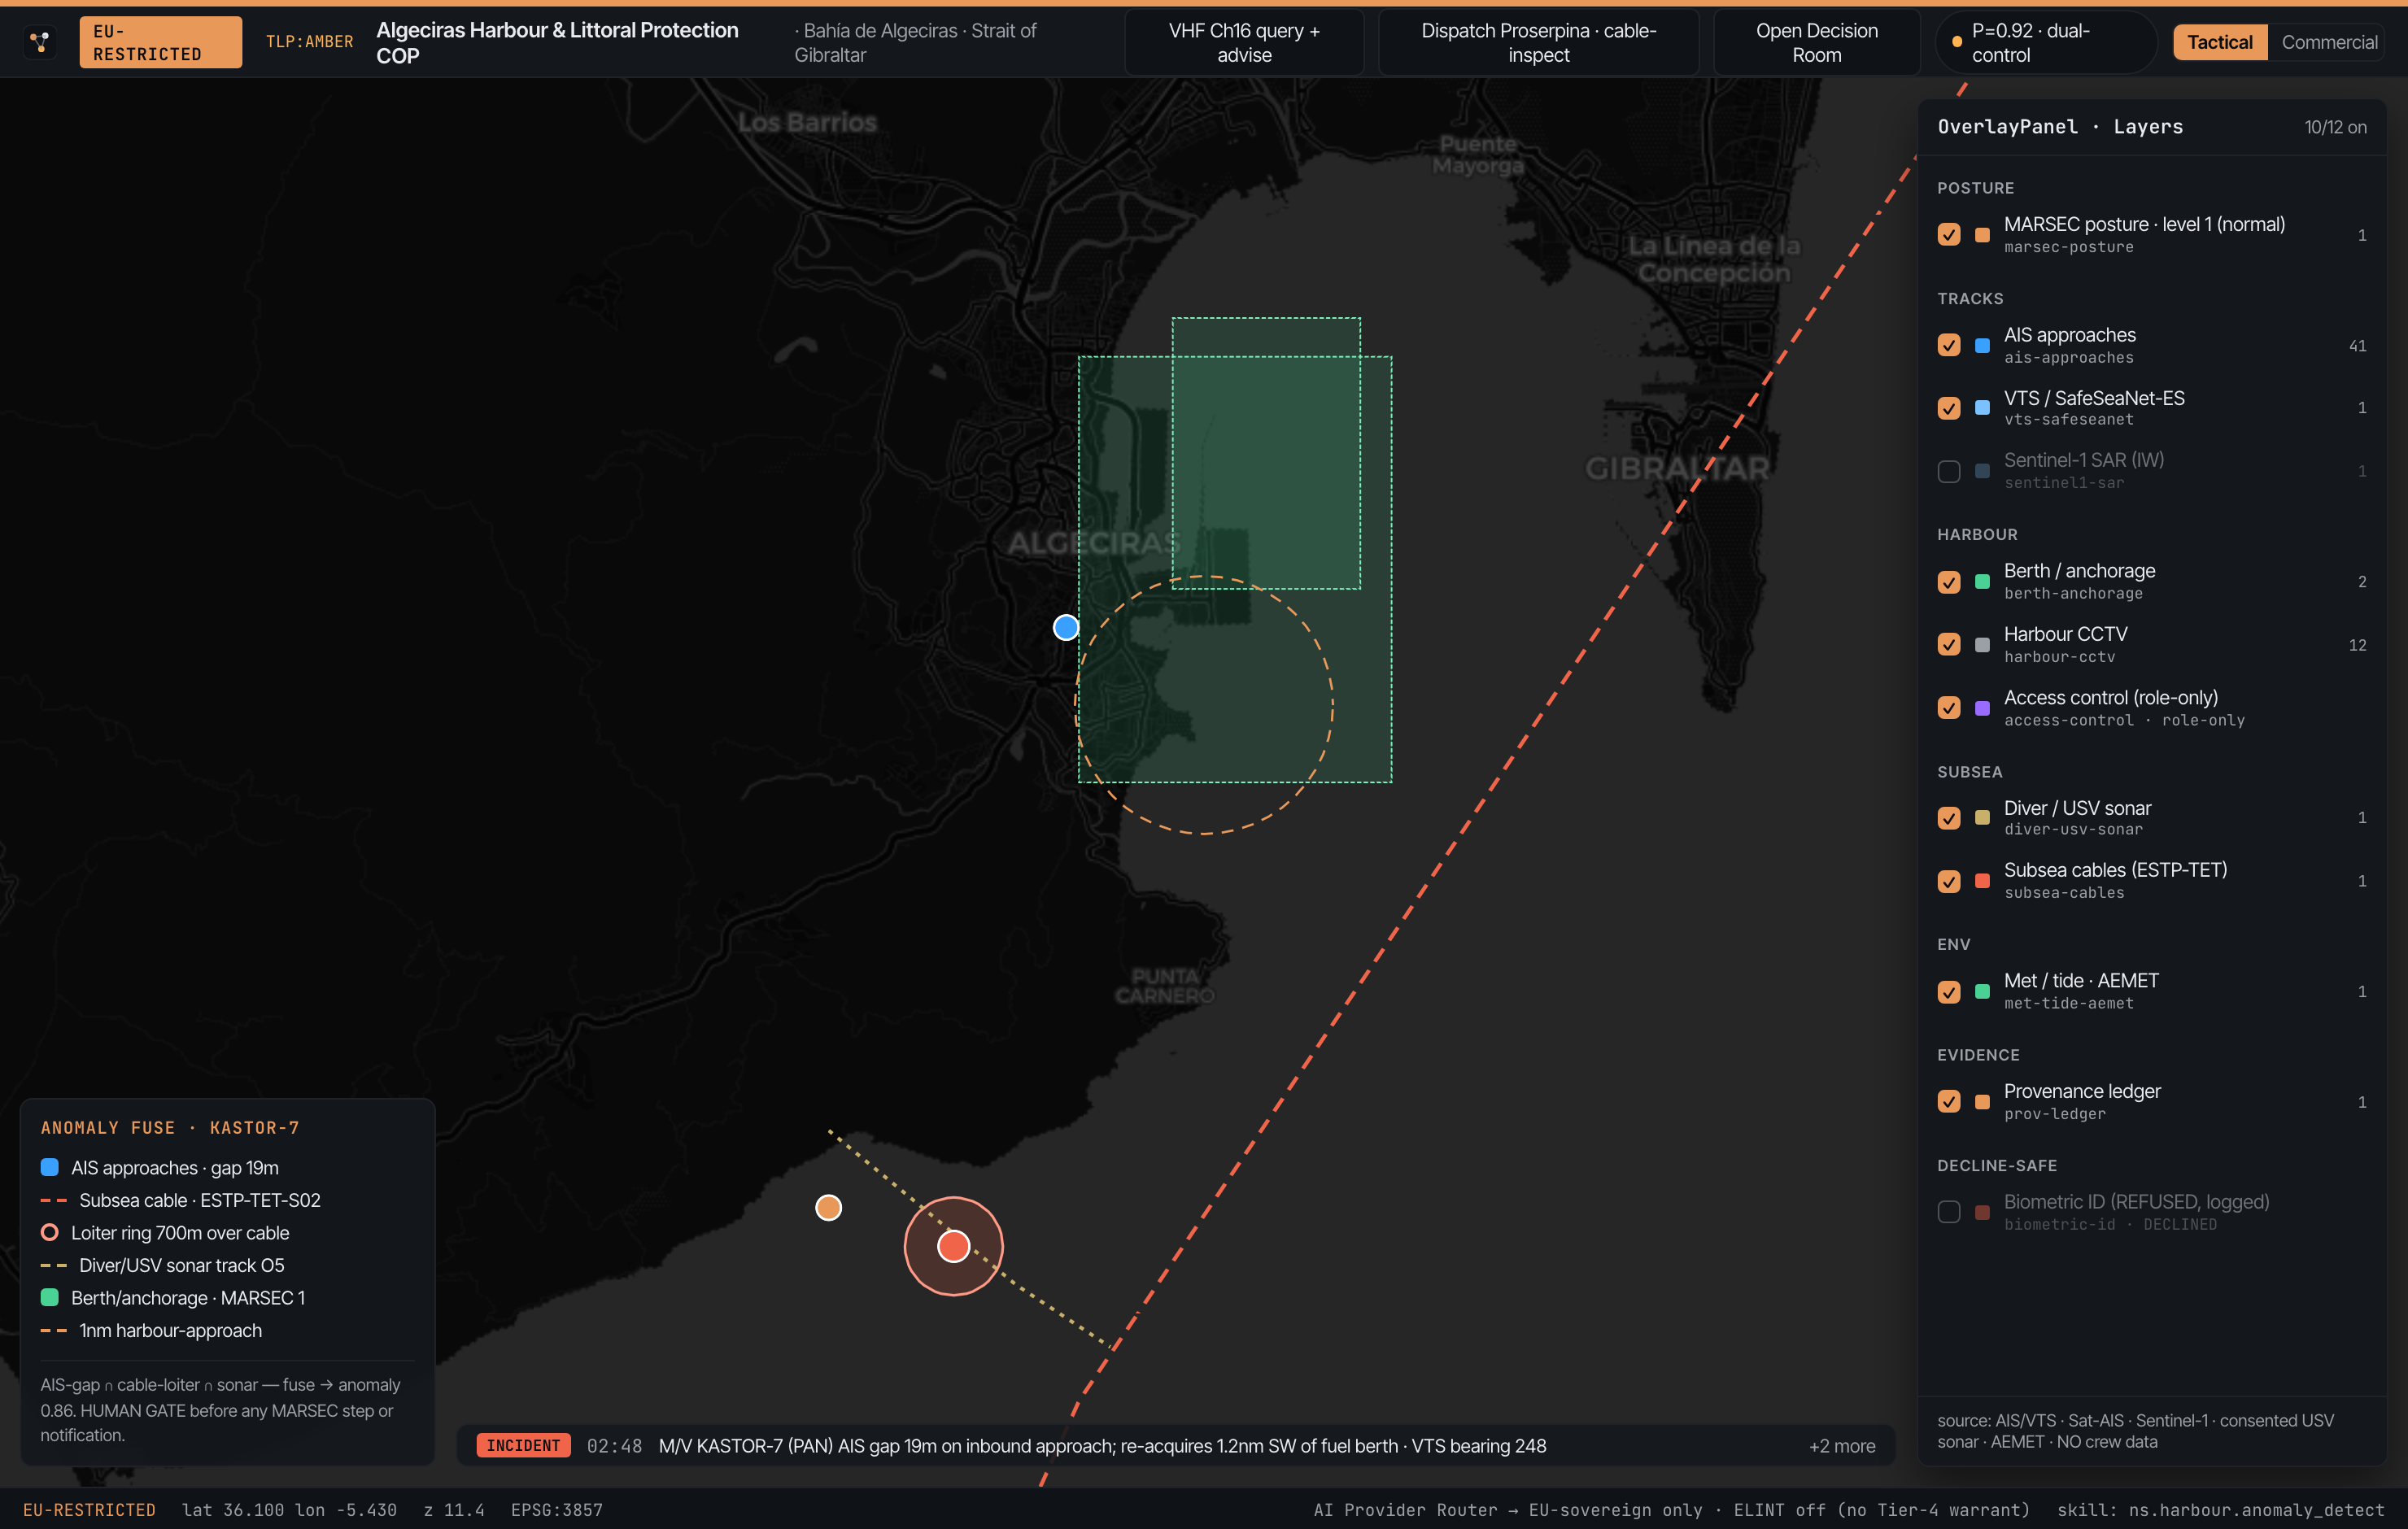This screenshot has height=1529, width=2408.
Task: Click Diver / USV sonar tan swatch
Action: pyautogui.click(x=1982, y=818)
